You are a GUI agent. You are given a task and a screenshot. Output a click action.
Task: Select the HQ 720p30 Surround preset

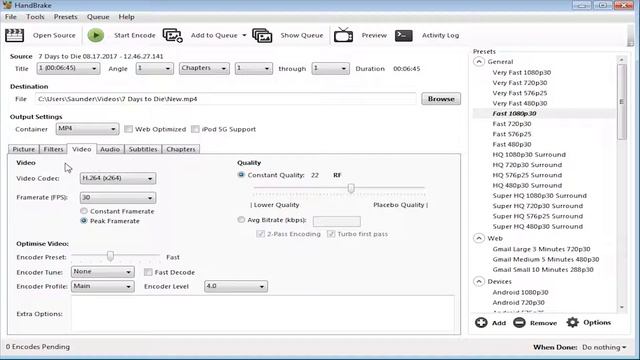(527, 165)
